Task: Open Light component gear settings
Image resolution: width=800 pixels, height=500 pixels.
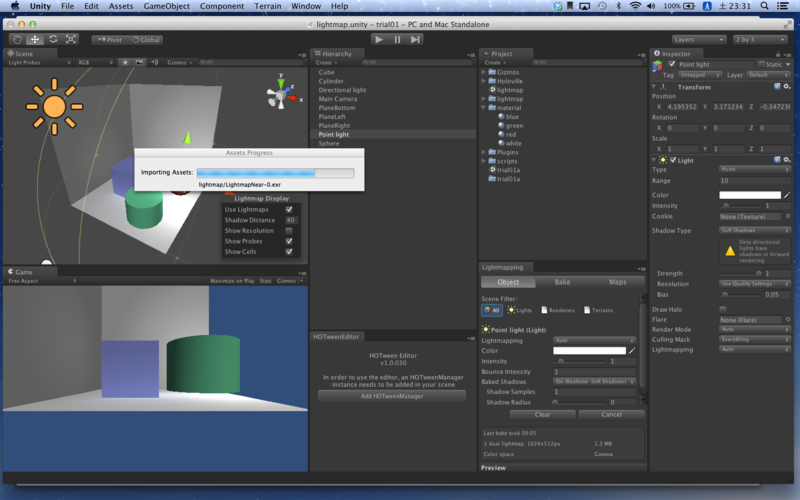Action: 787,160
